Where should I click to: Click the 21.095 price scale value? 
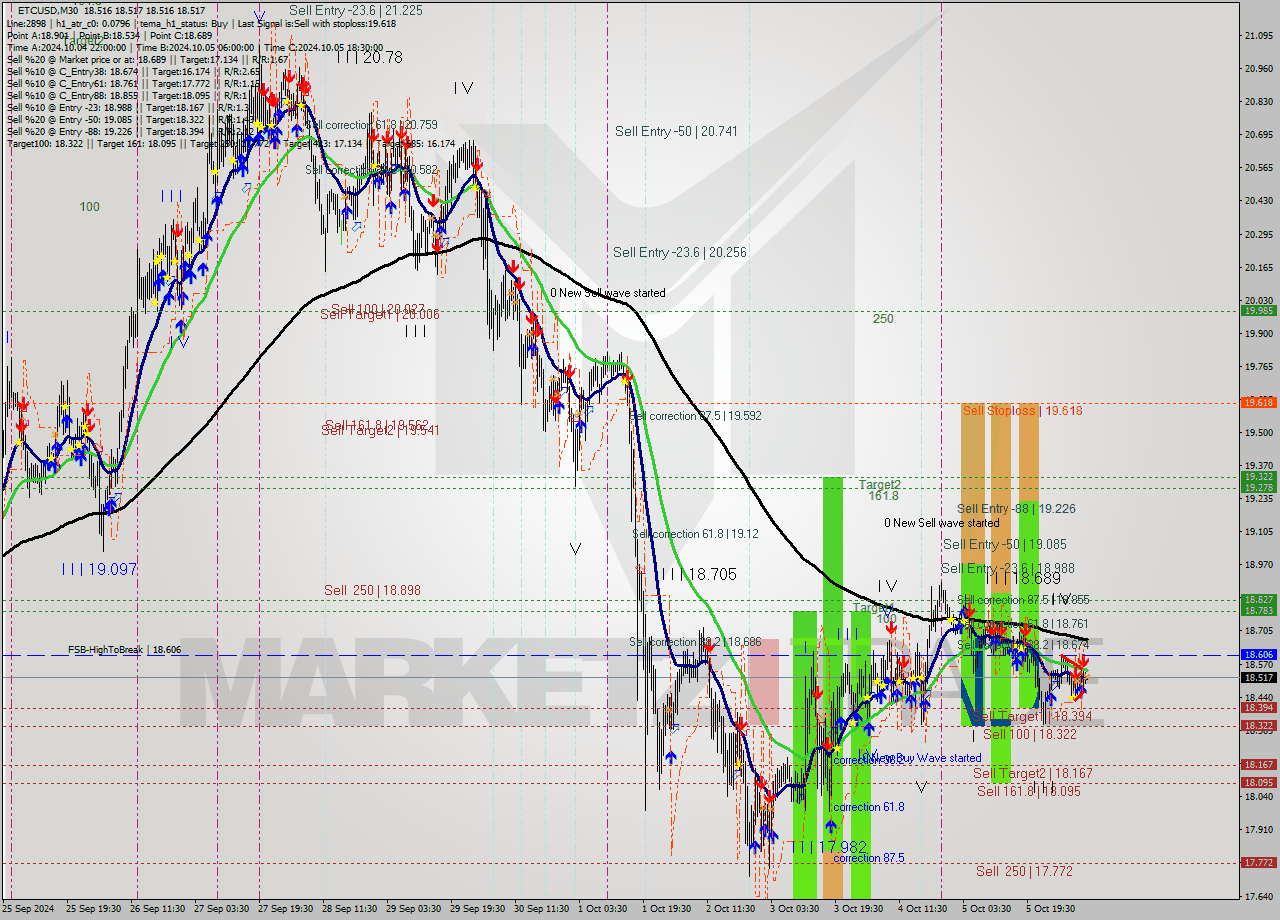[1258, 35]
